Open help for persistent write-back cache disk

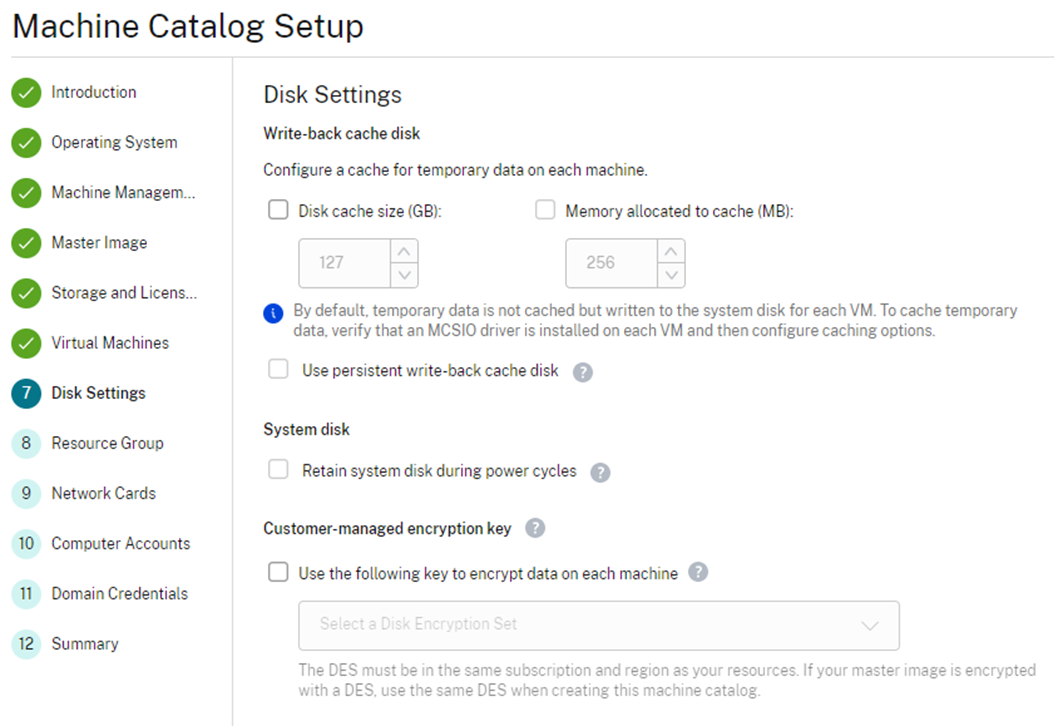(x=582, y=372)
